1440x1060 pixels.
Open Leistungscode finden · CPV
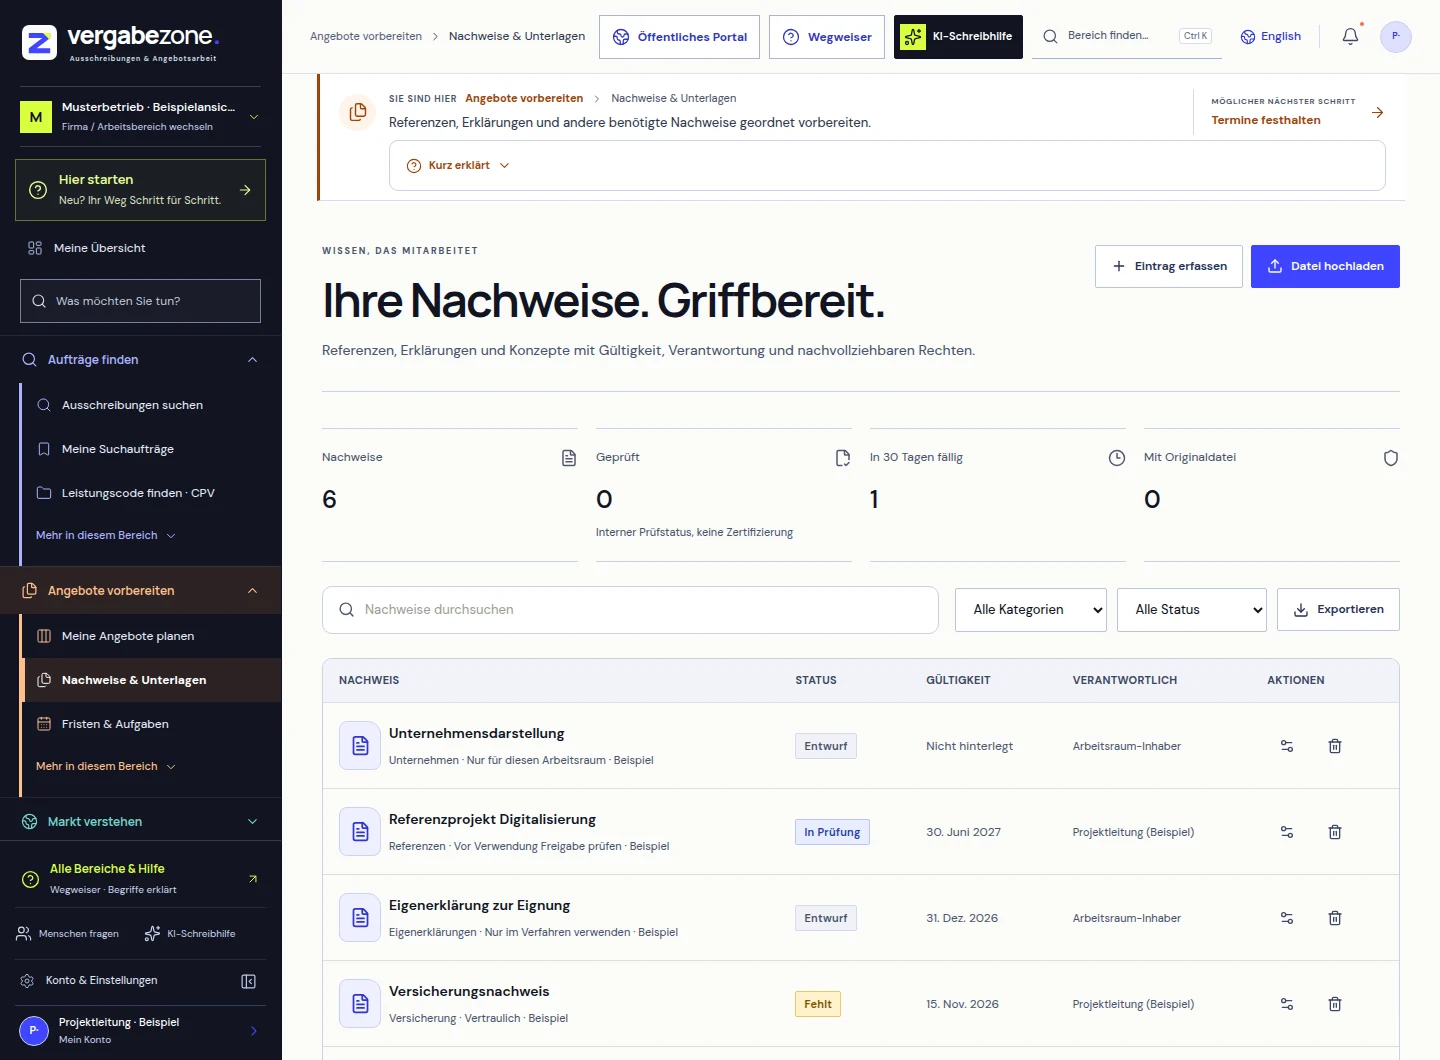150,493
